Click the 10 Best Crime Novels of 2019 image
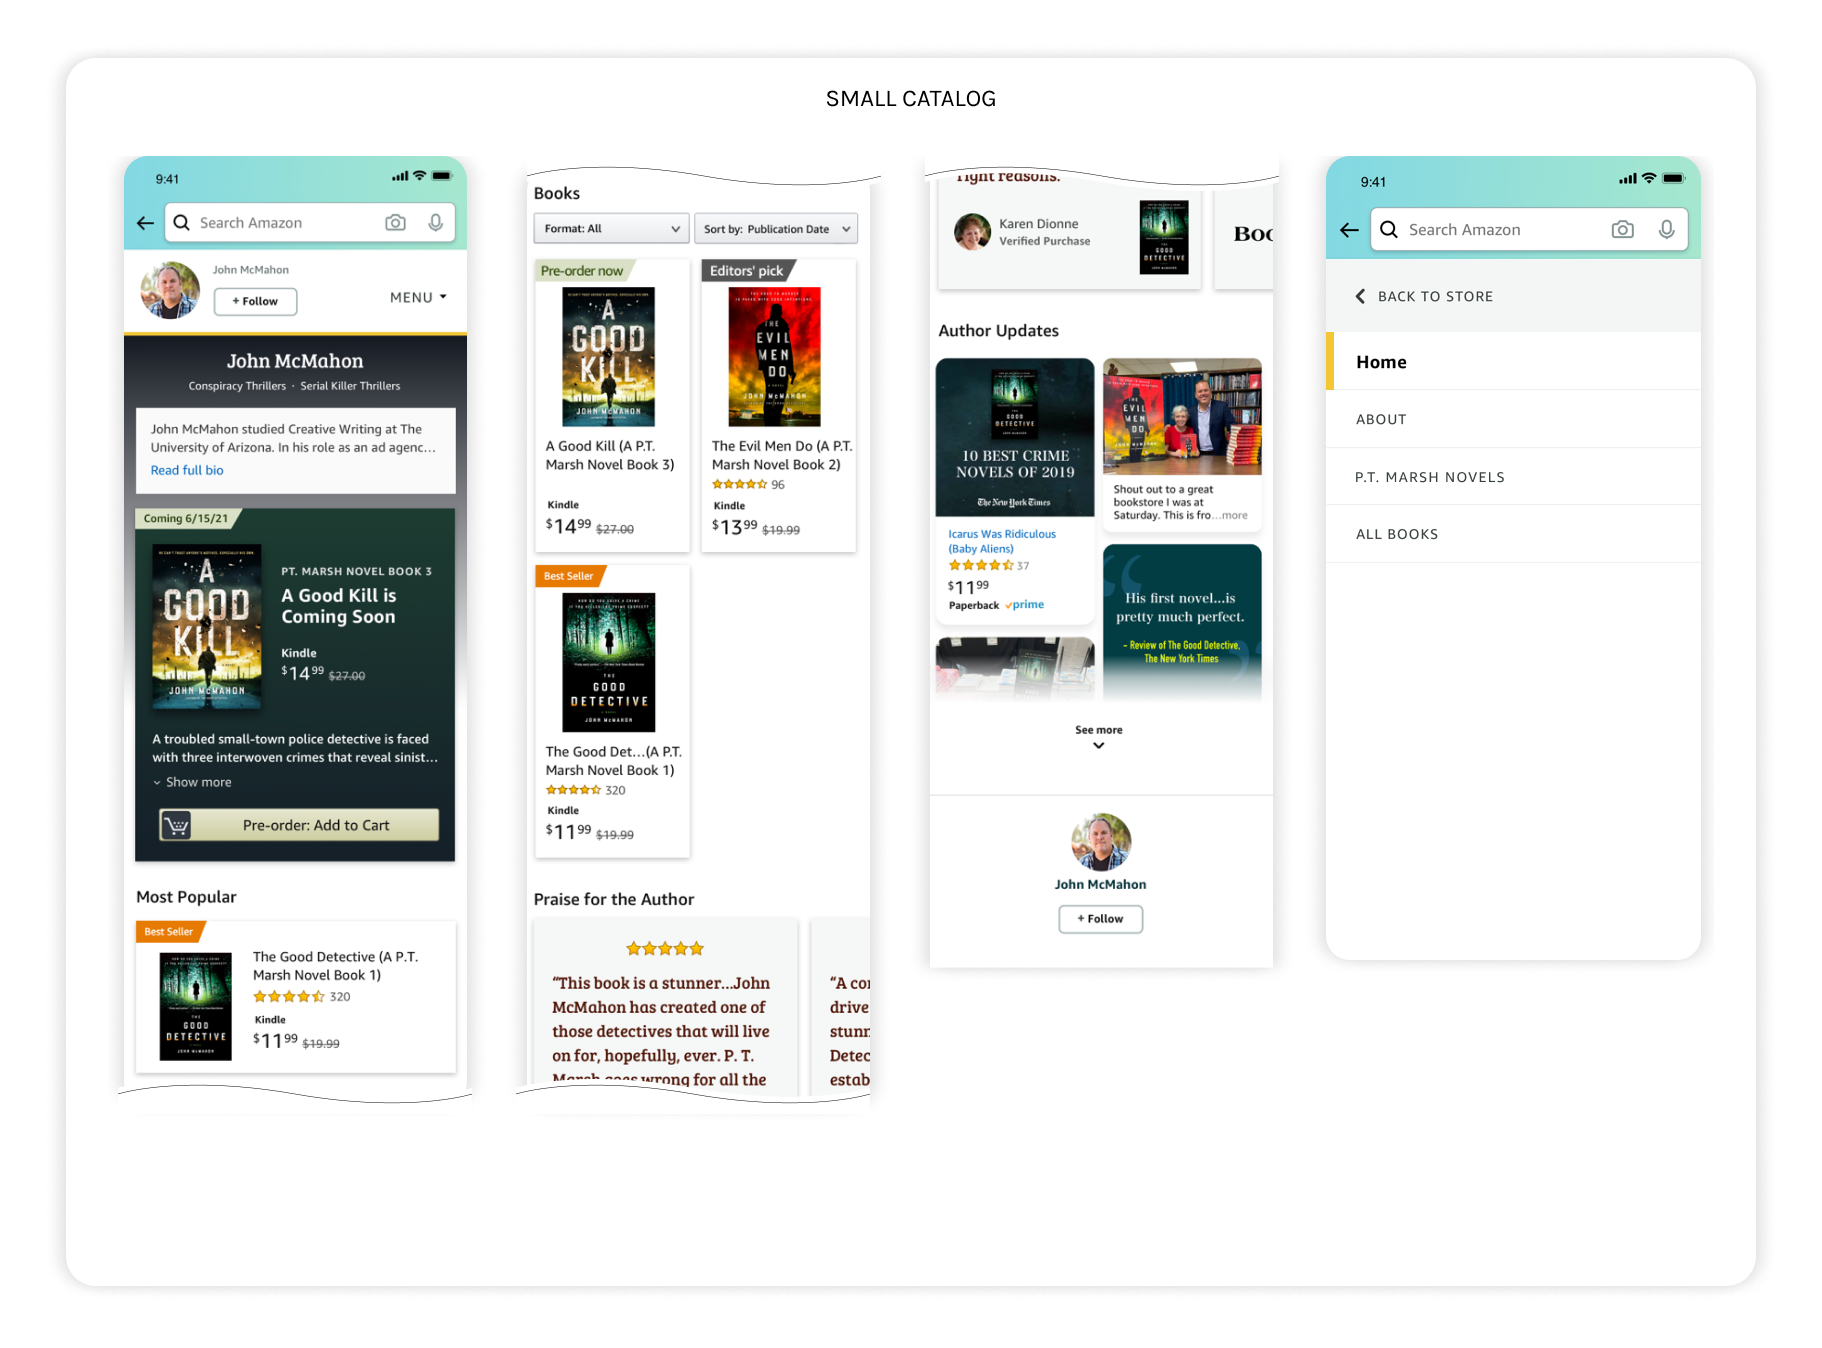This screenshot has width=1822, height=1348. 1015,437
